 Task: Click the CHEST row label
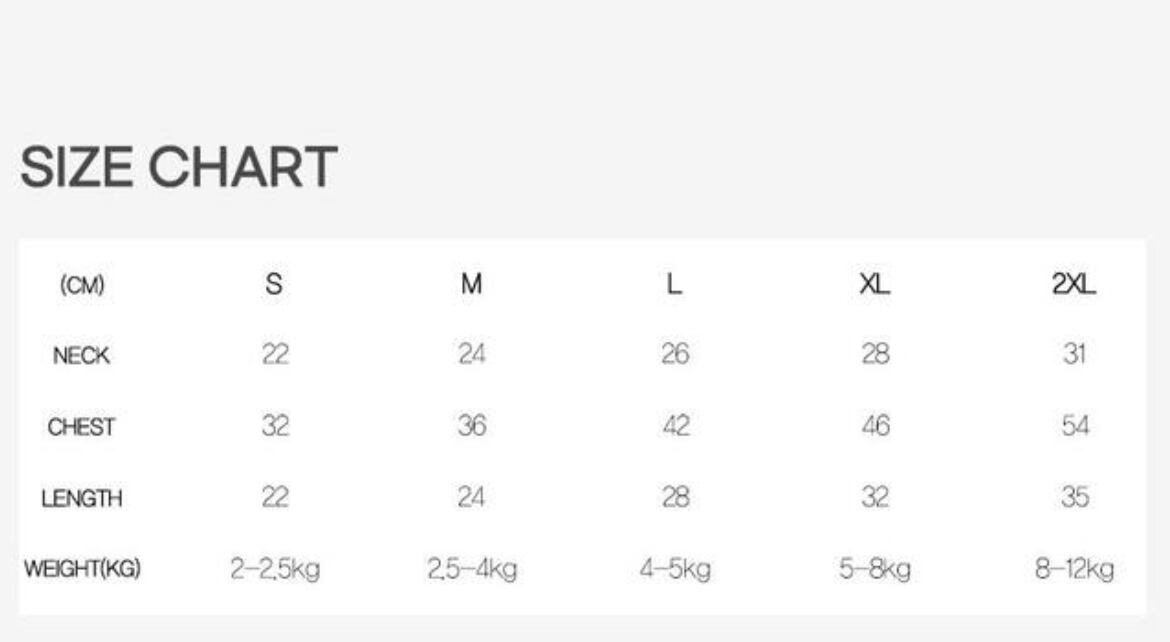tap(82, 427)
